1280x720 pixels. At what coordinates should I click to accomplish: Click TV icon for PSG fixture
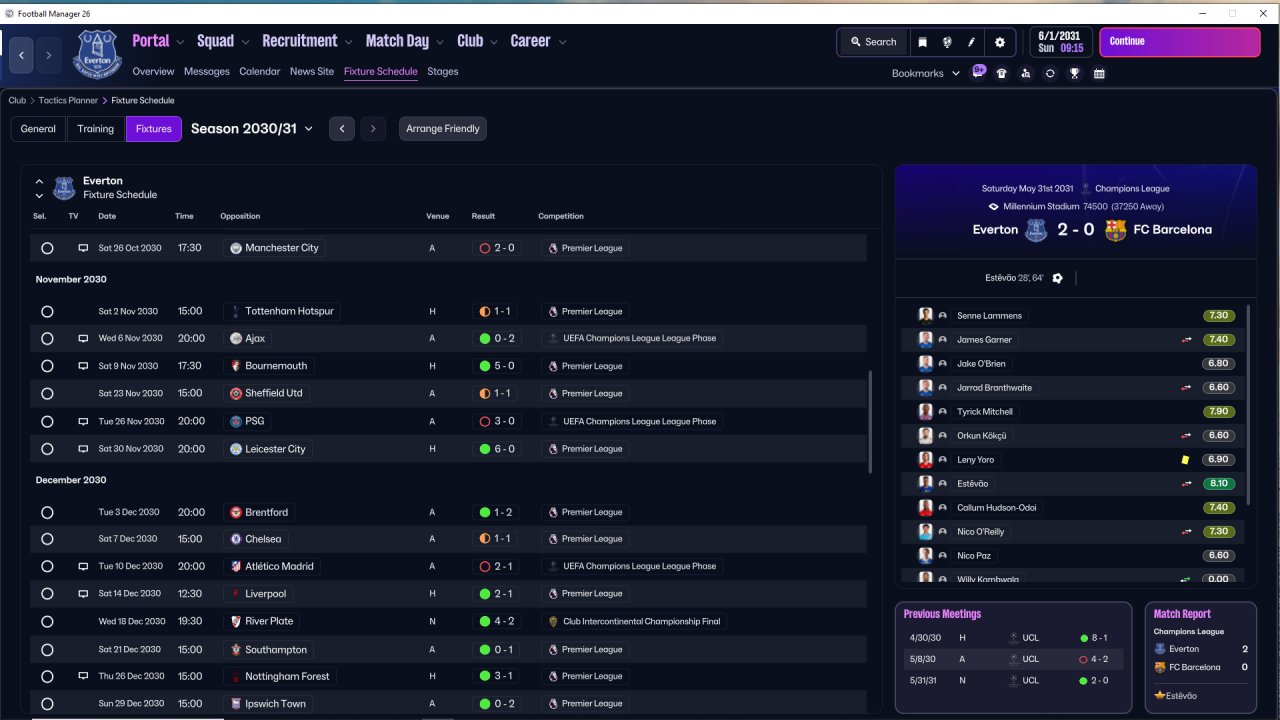pos(84,422)
